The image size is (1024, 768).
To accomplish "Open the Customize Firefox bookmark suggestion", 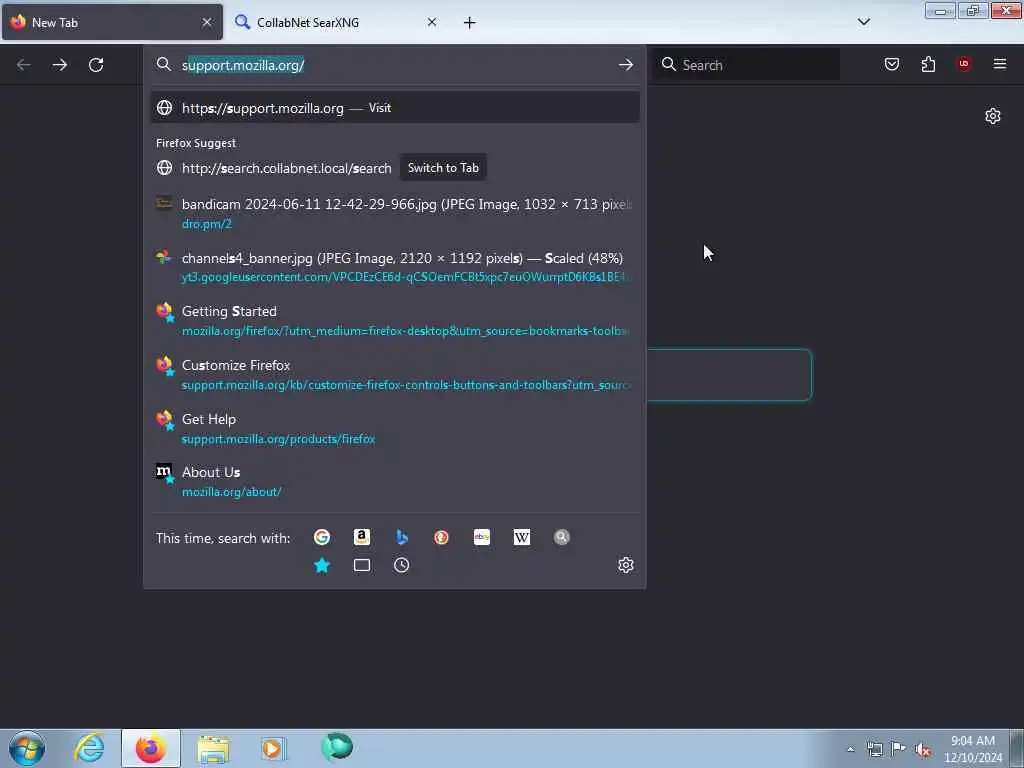I will pyautogui.click(x=395, y=375).
